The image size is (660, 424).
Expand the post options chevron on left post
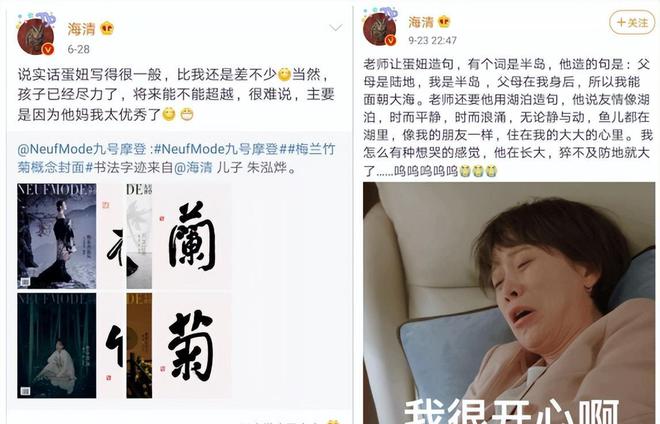[x=335, y=28]
